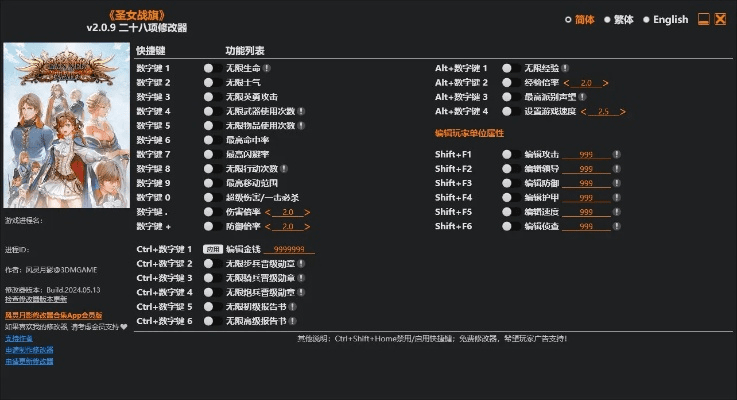
Task: Click info icon beside 无限武器使用次数
Action: pos(301,111)
